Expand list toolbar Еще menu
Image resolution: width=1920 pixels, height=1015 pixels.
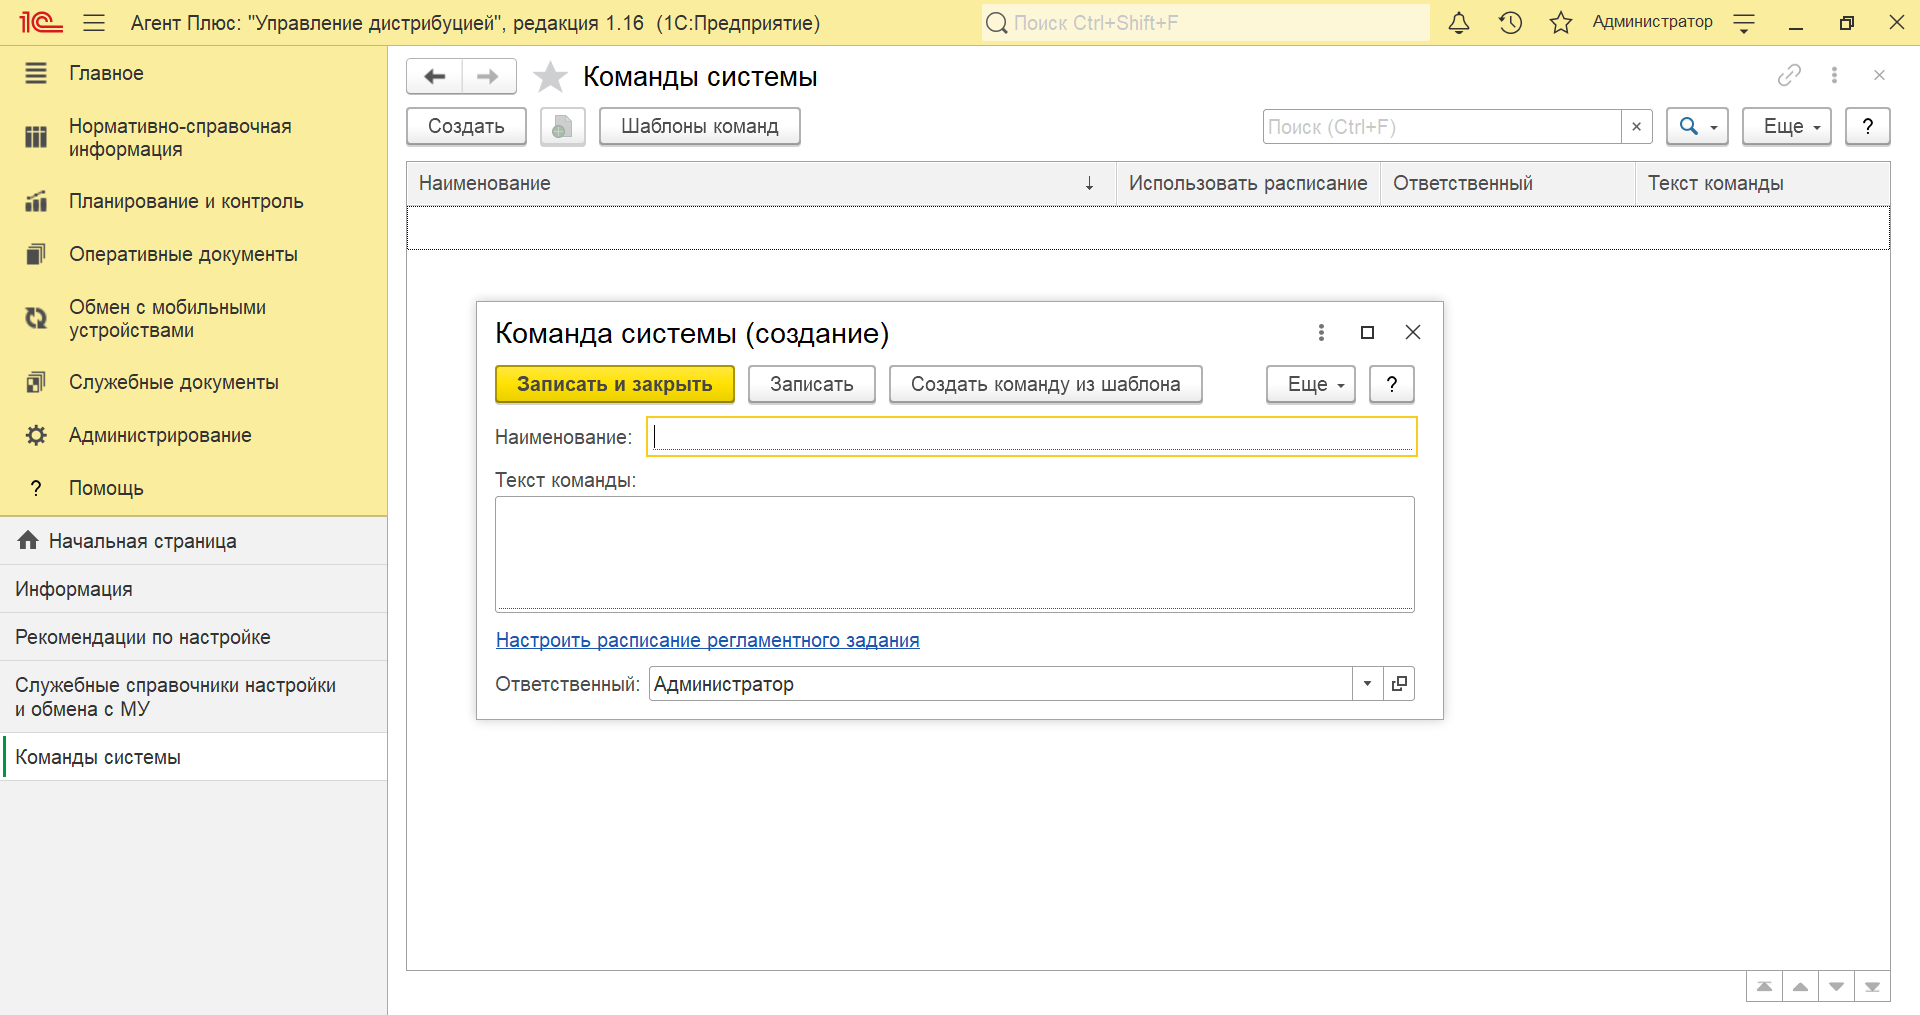[1787, 126]
